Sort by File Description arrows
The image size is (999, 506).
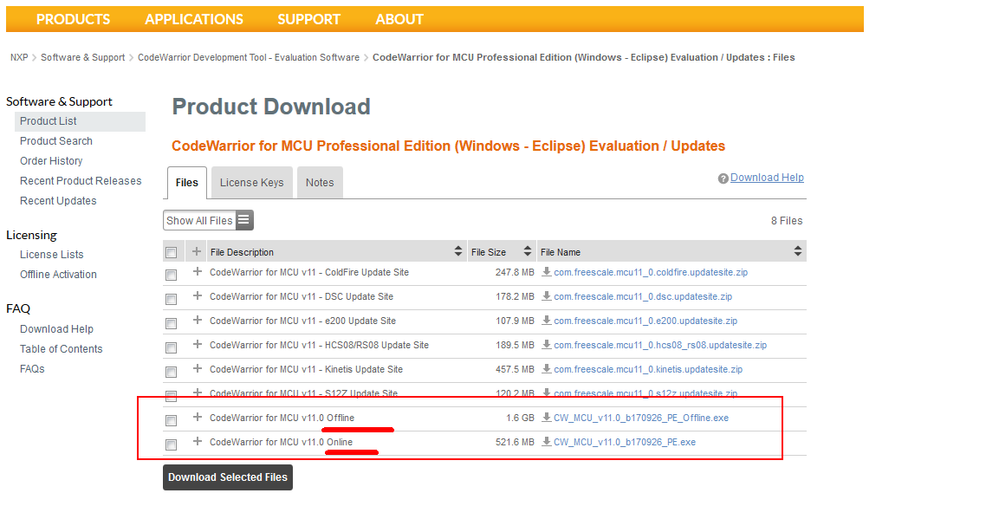click(458, 251)
